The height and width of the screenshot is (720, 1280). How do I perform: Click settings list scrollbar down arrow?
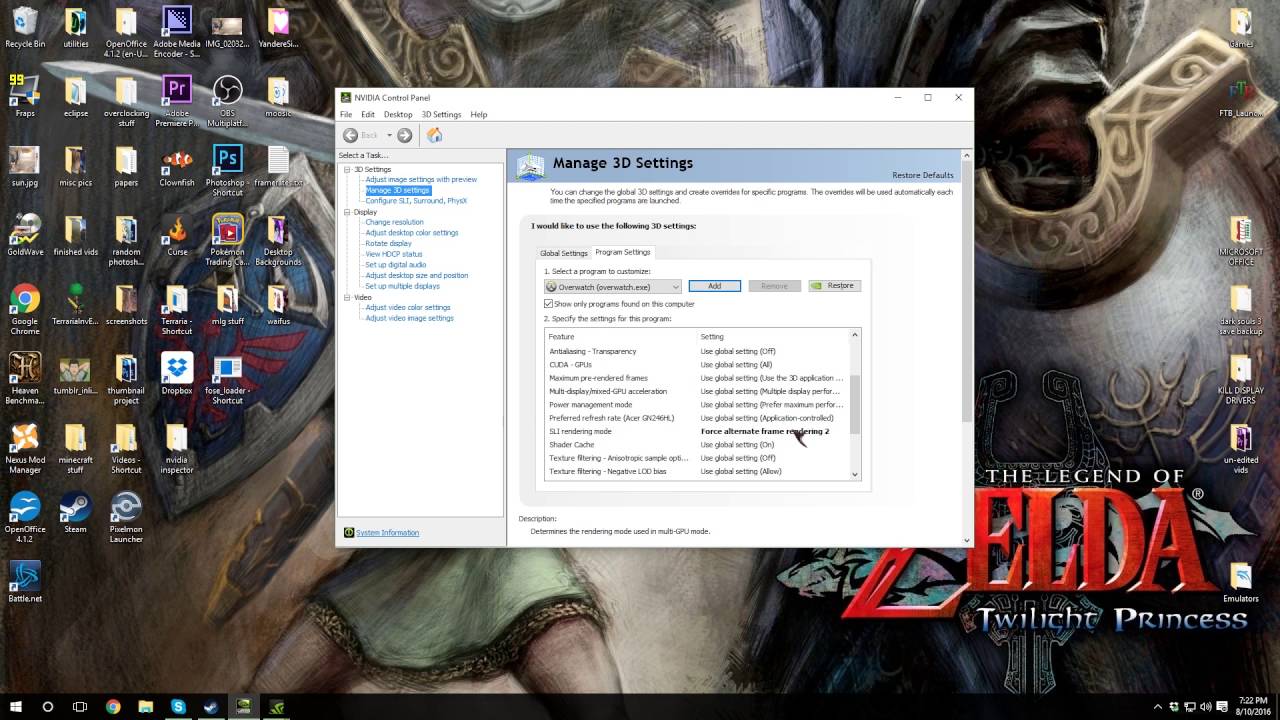coord(855,474)
